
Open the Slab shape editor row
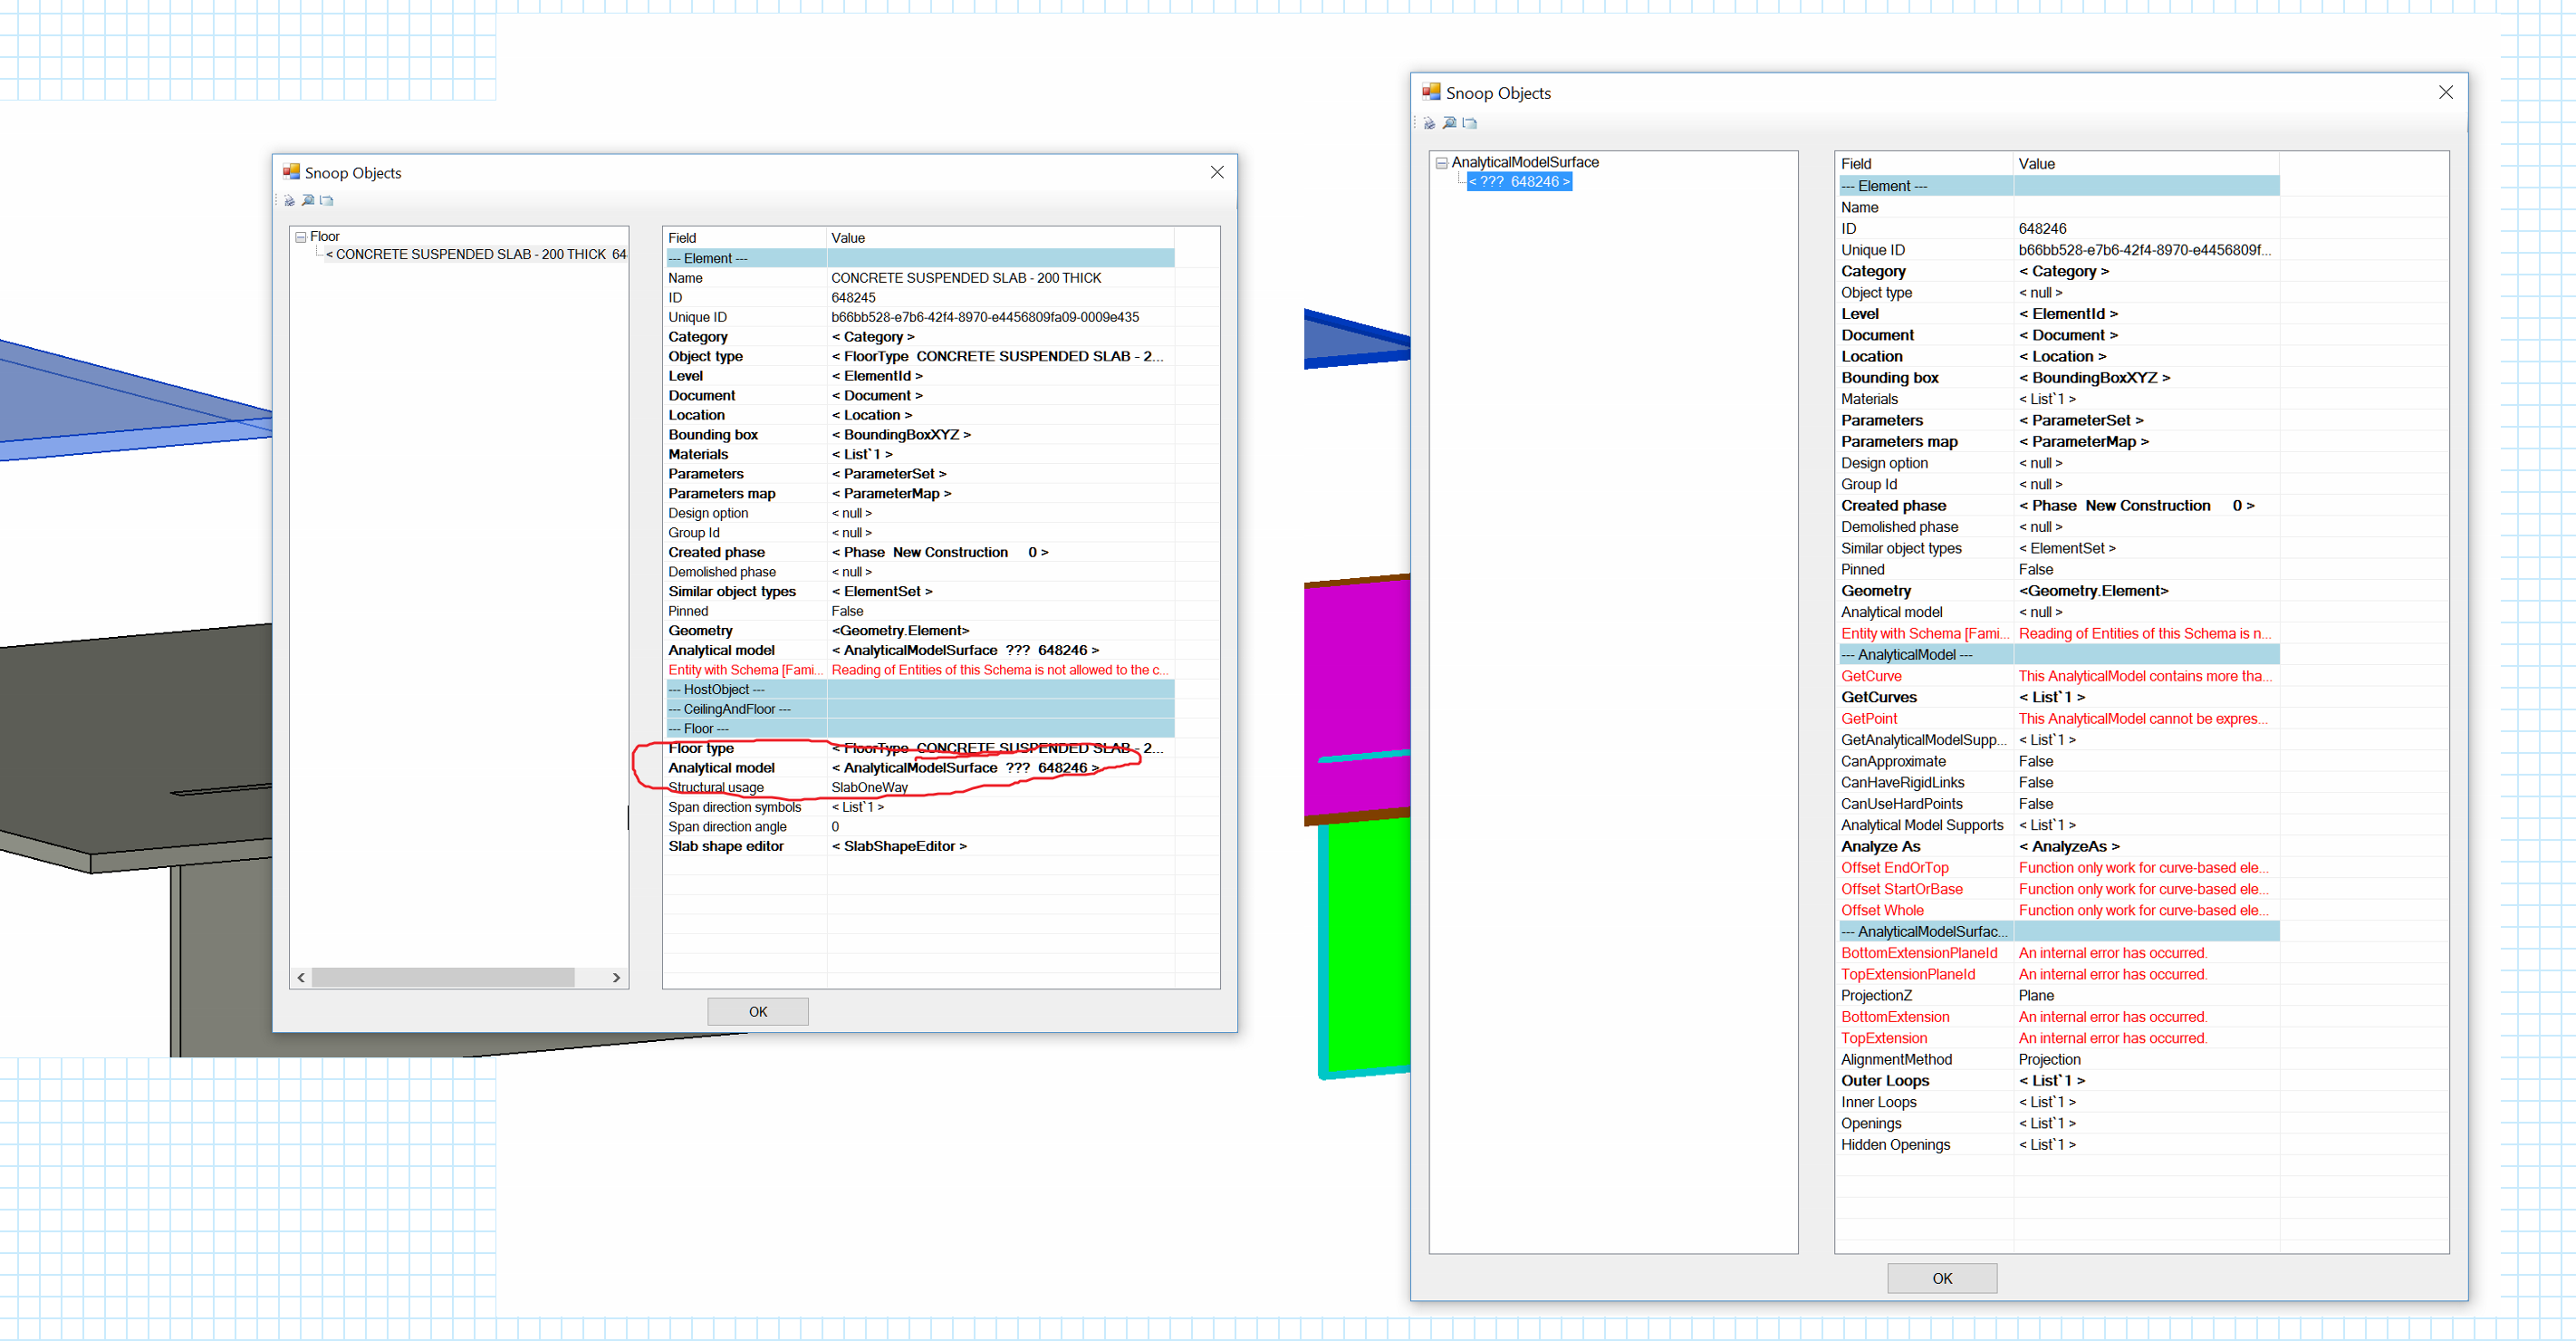click(898, 846)
